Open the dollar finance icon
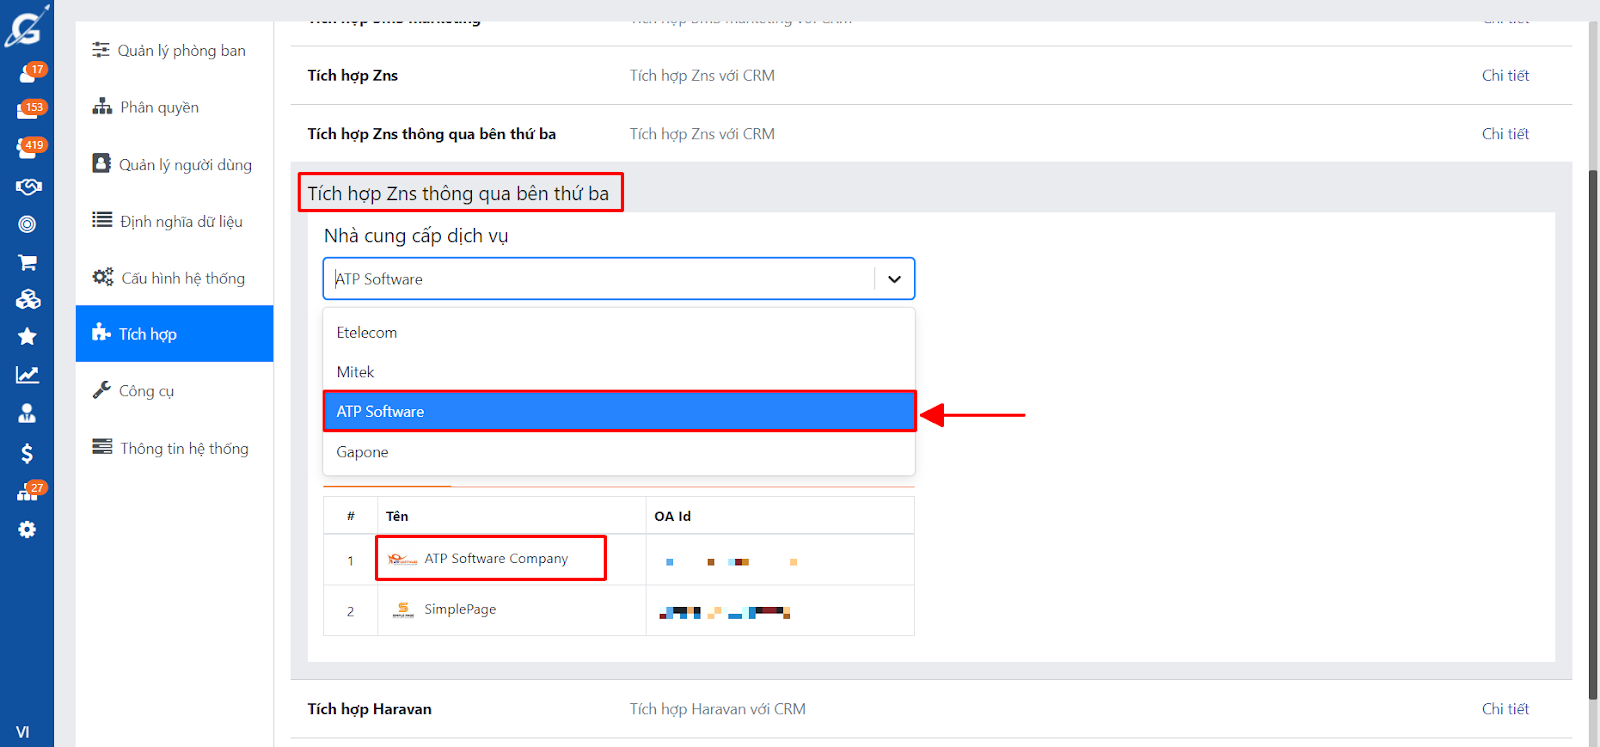 [x=27, y=453]
